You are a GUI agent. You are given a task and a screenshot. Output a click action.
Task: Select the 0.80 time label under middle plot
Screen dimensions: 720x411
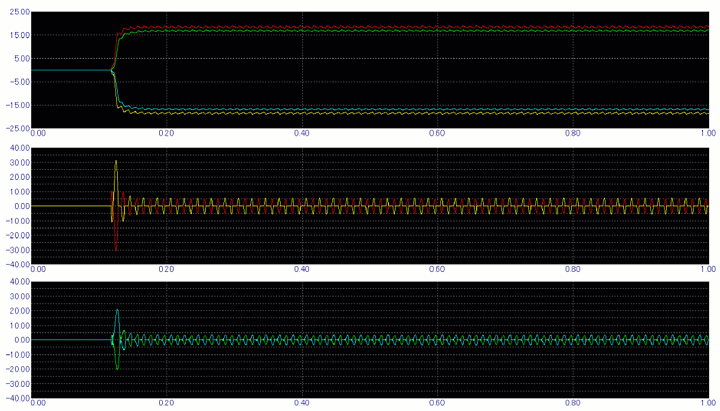(x=573, y=269)
